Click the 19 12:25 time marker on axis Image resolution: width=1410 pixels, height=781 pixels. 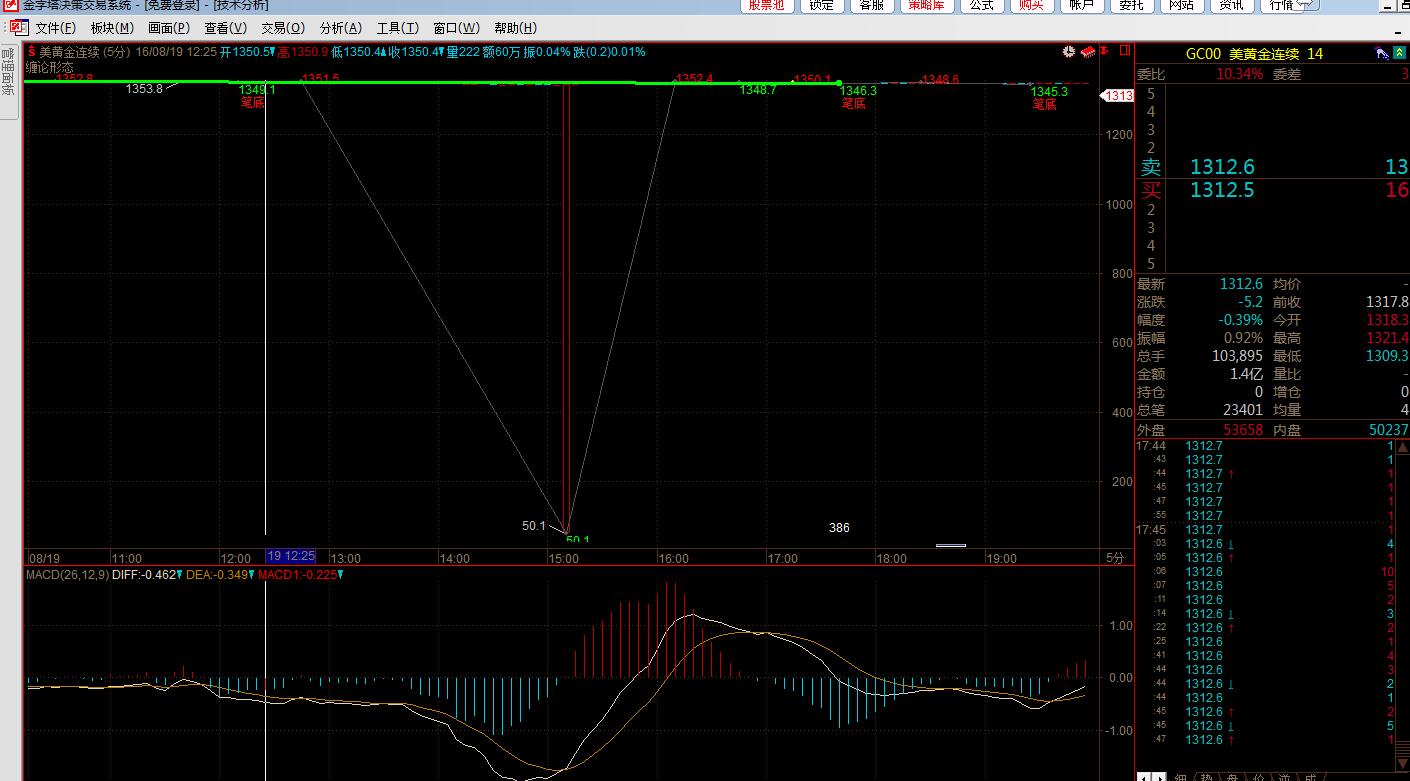pos(291,557)
